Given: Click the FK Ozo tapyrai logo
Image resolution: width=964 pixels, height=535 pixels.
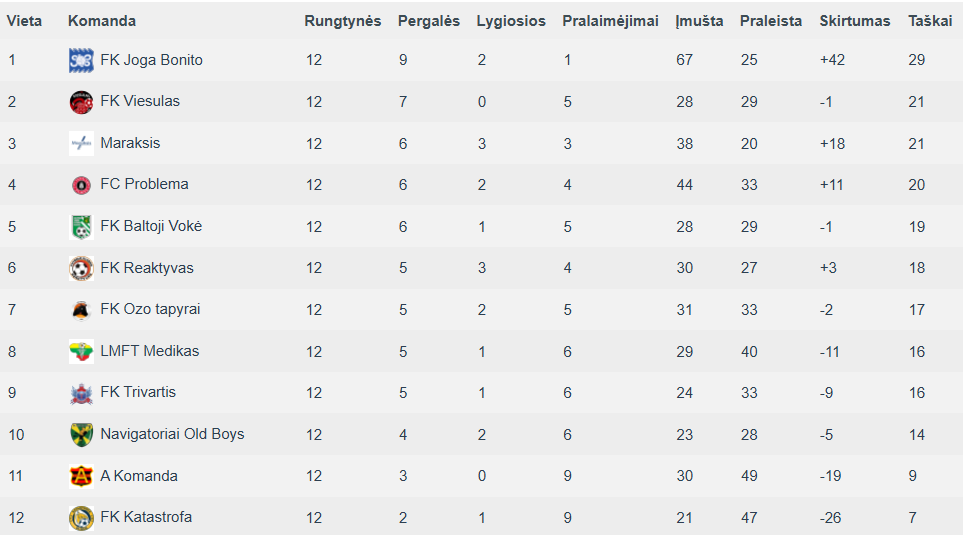Looking at the screenshot, I should click(81, 309).
